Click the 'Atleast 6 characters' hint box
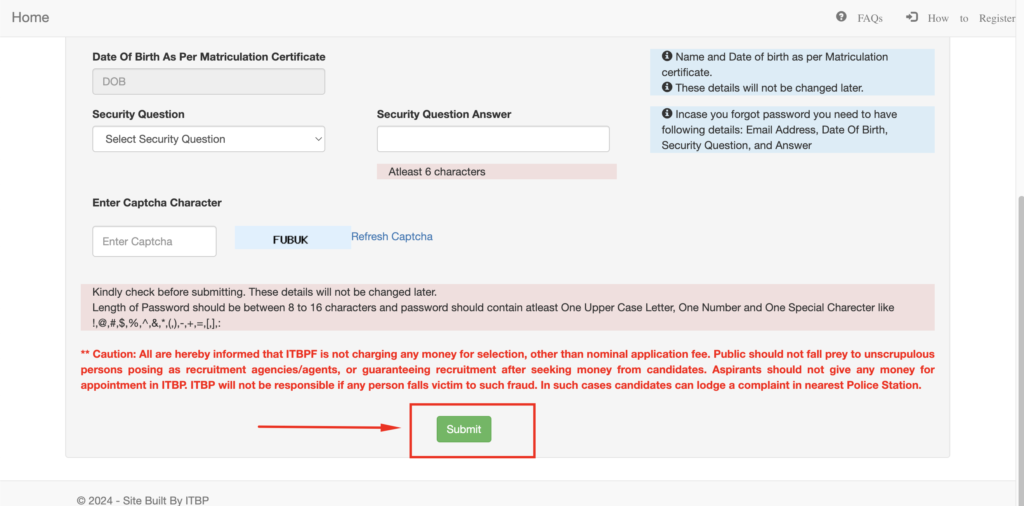The width and height of the screenshot is (1024, 506). click(496, 172)
